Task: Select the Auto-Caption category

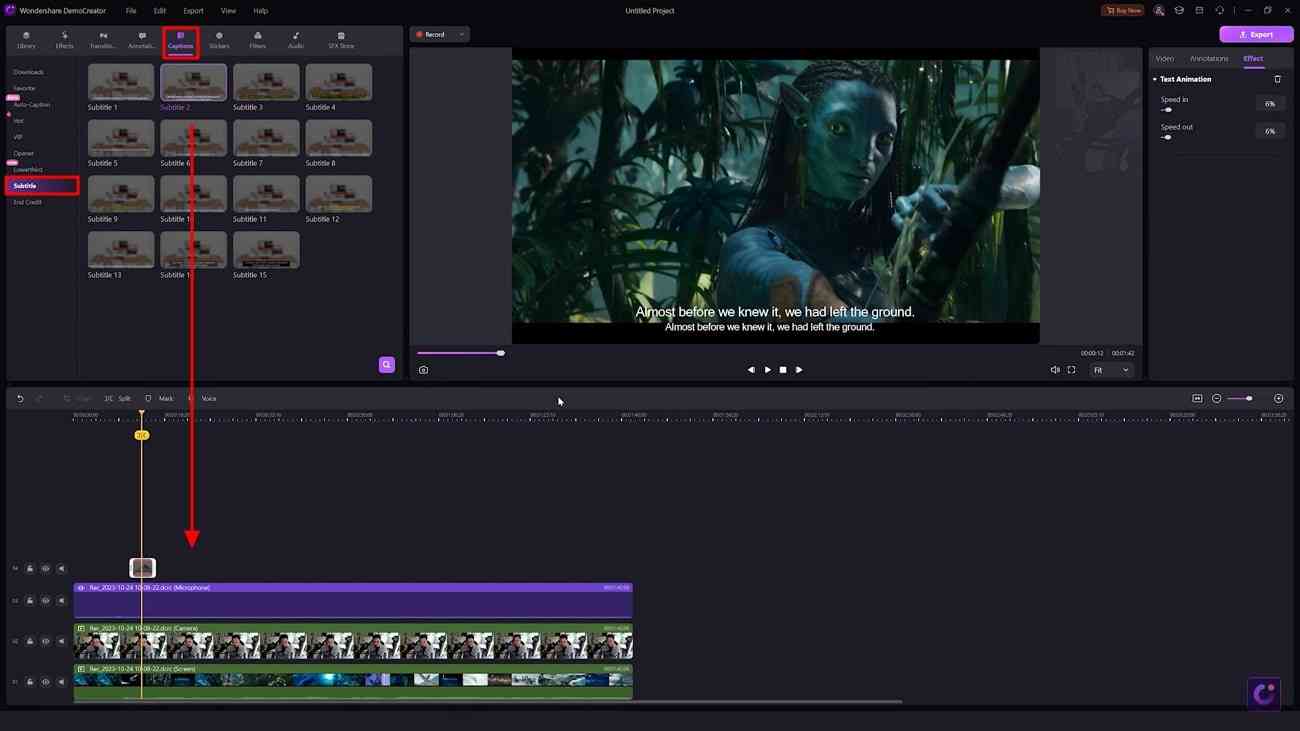Action: pyautogui.click(x=32, y=104)
